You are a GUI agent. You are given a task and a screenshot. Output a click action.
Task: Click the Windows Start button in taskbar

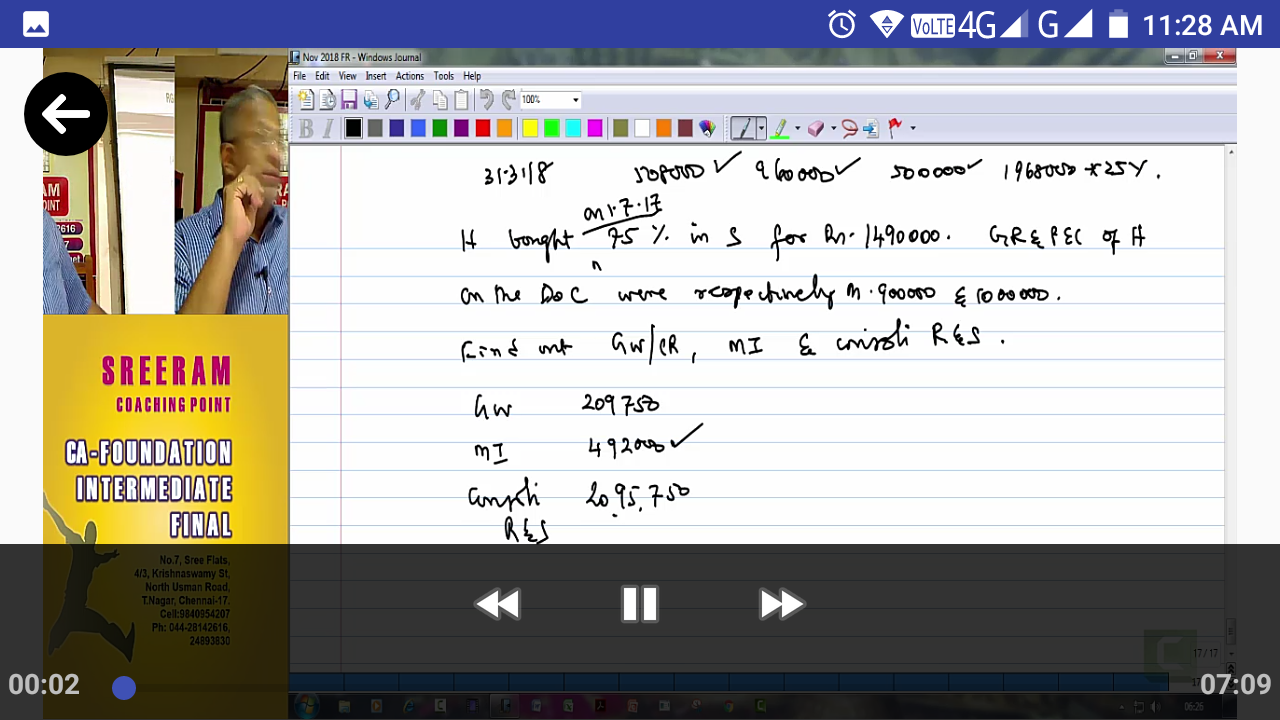pyautogui.click(x=305, y=706)
